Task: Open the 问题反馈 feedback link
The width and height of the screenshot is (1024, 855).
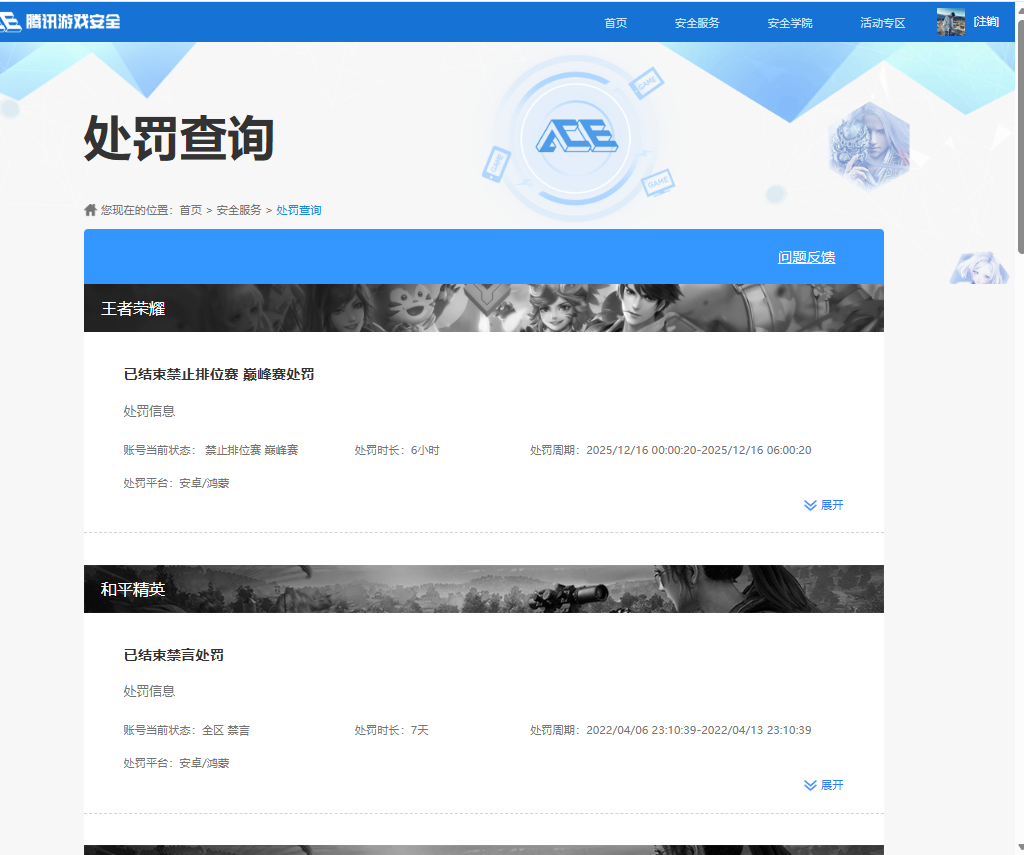Action: [806, 257]
